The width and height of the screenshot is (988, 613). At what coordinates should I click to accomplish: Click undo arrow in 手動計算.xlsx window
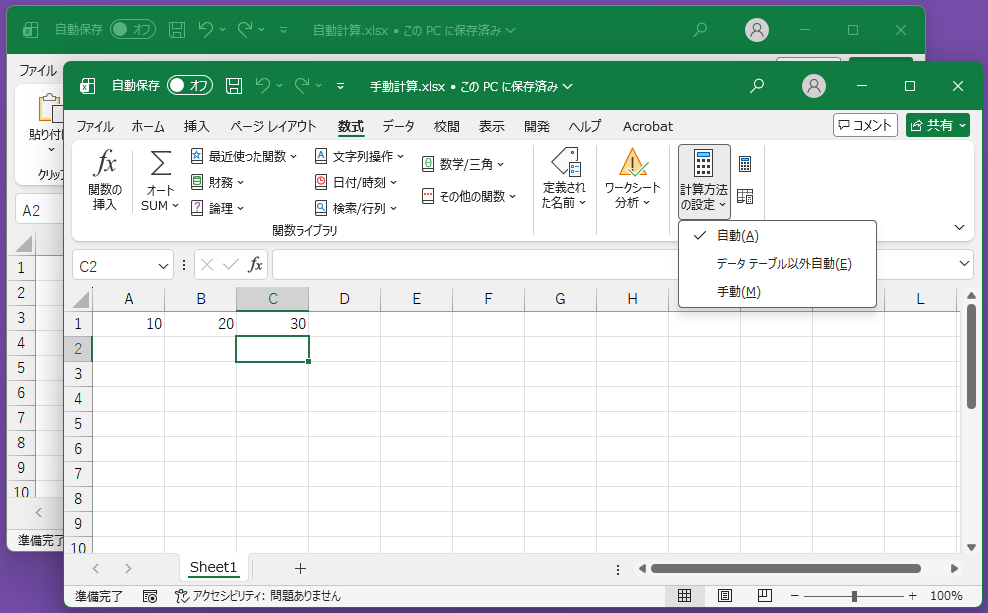(263, 86)
